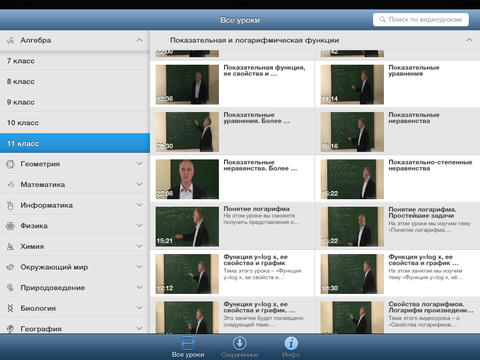The width and height of the screenshot is (480, 360).
Task: Click the title Понятие логарифма. Простейшие задачи
Action: 422,213
